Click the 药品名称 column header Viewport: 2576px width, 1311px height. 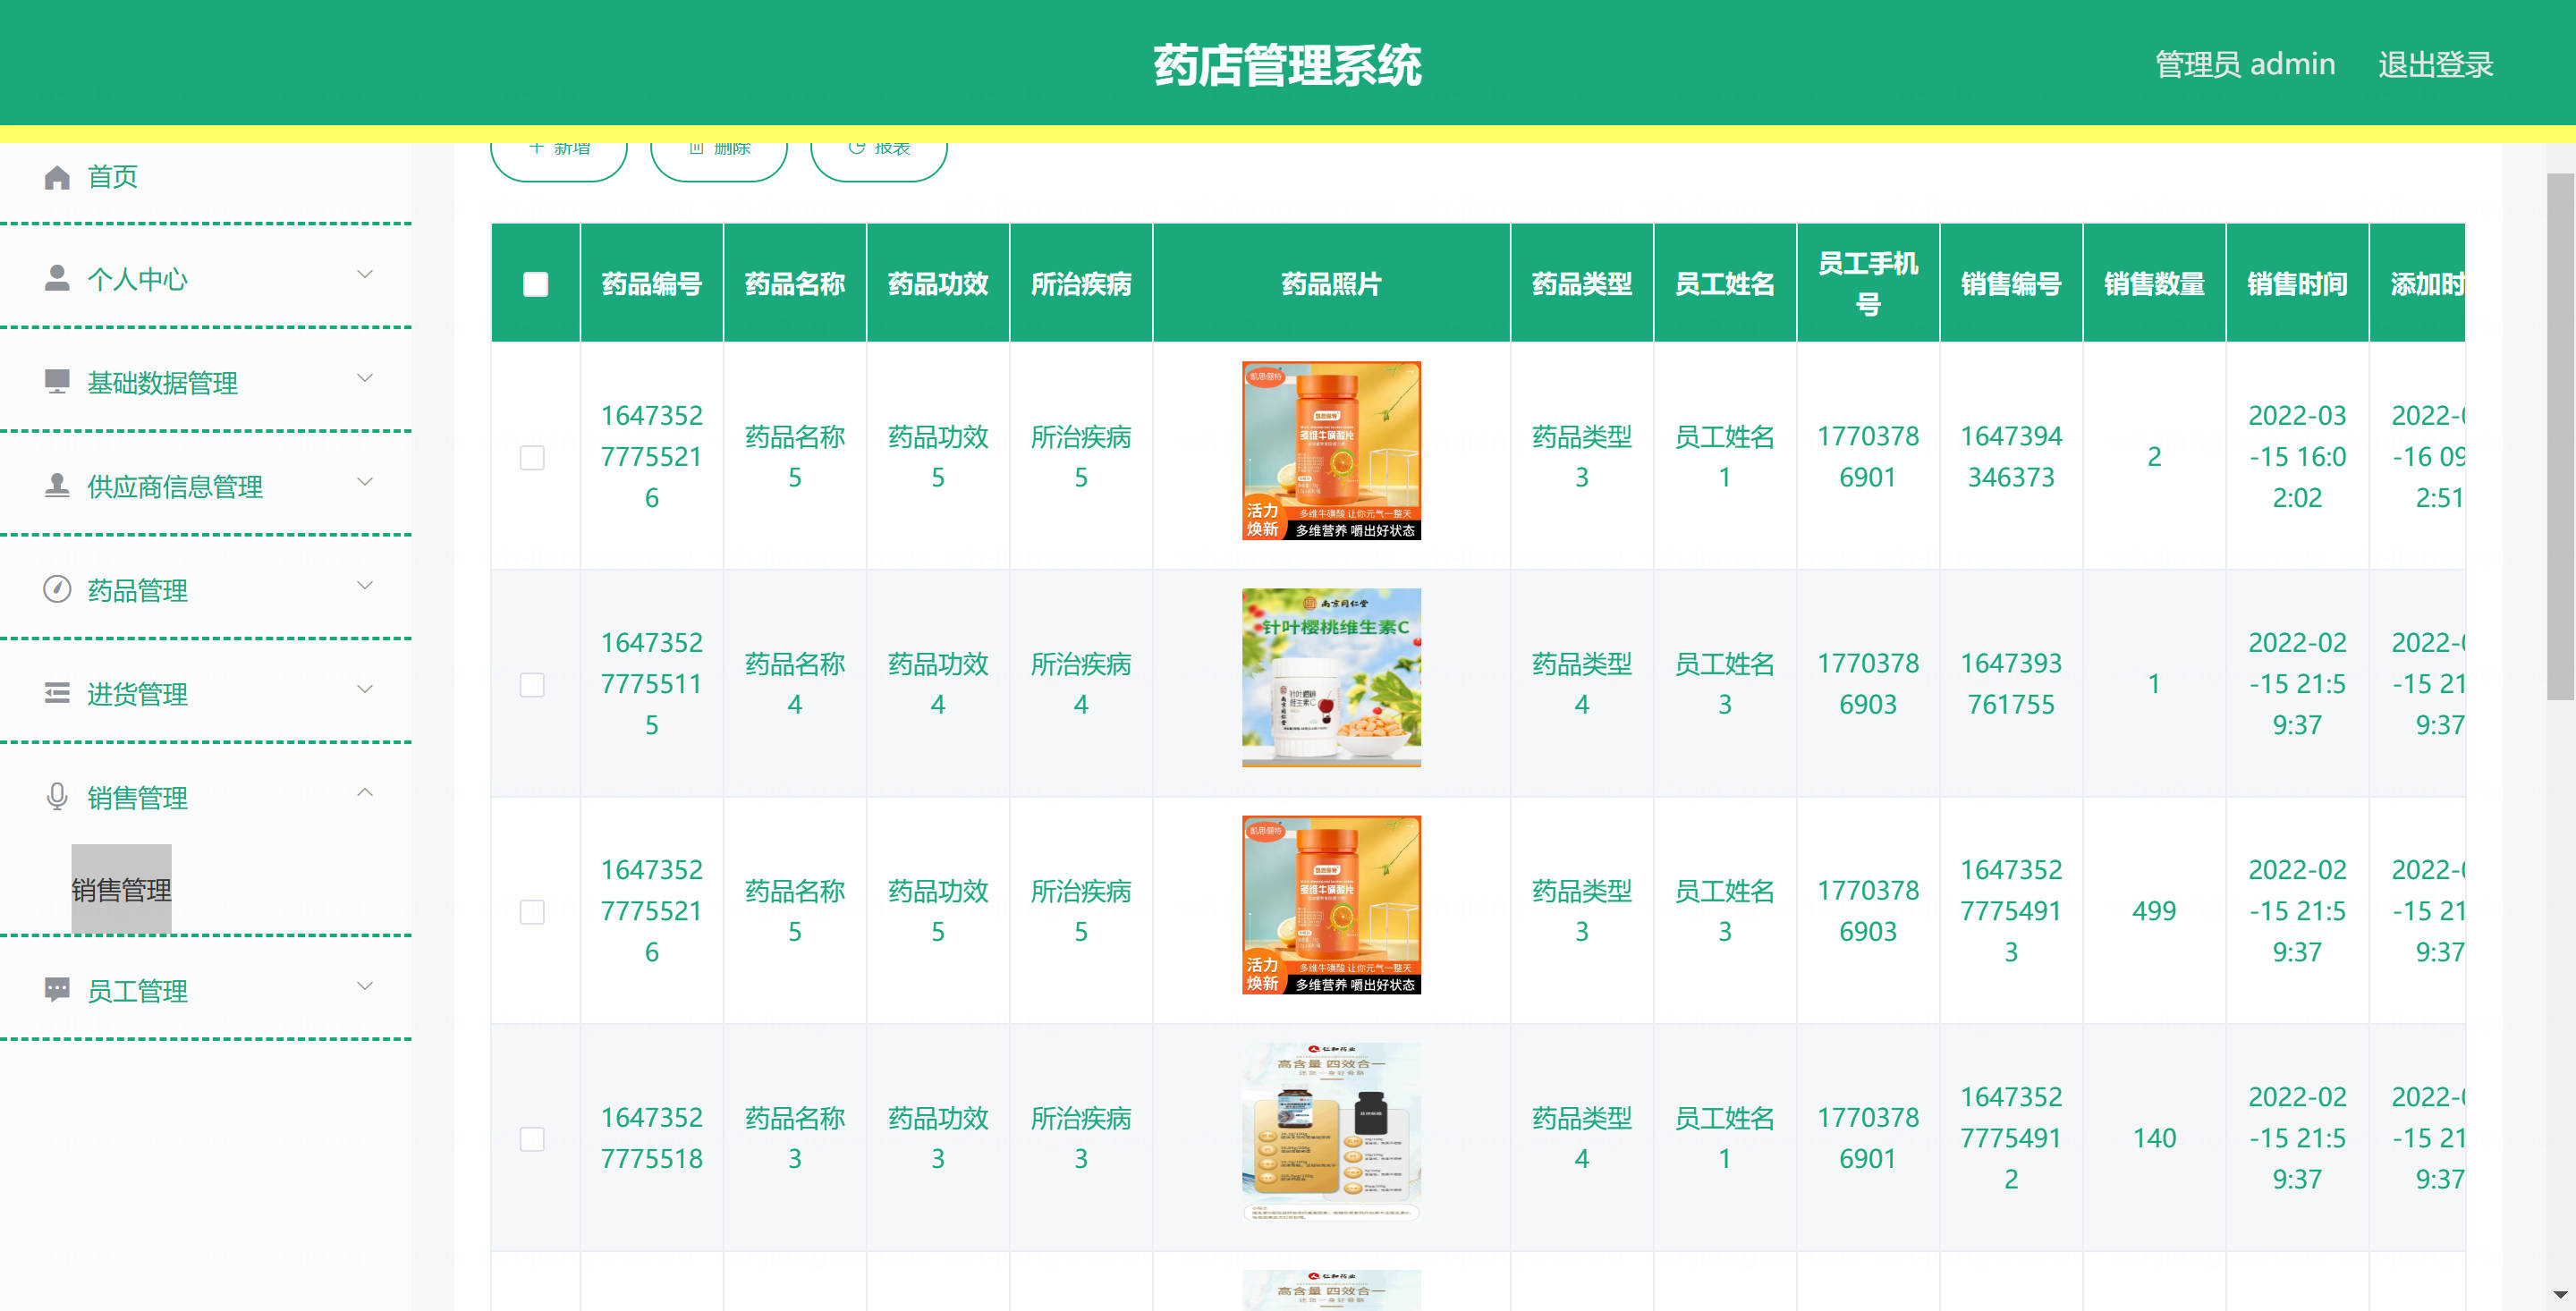[795, 284]
